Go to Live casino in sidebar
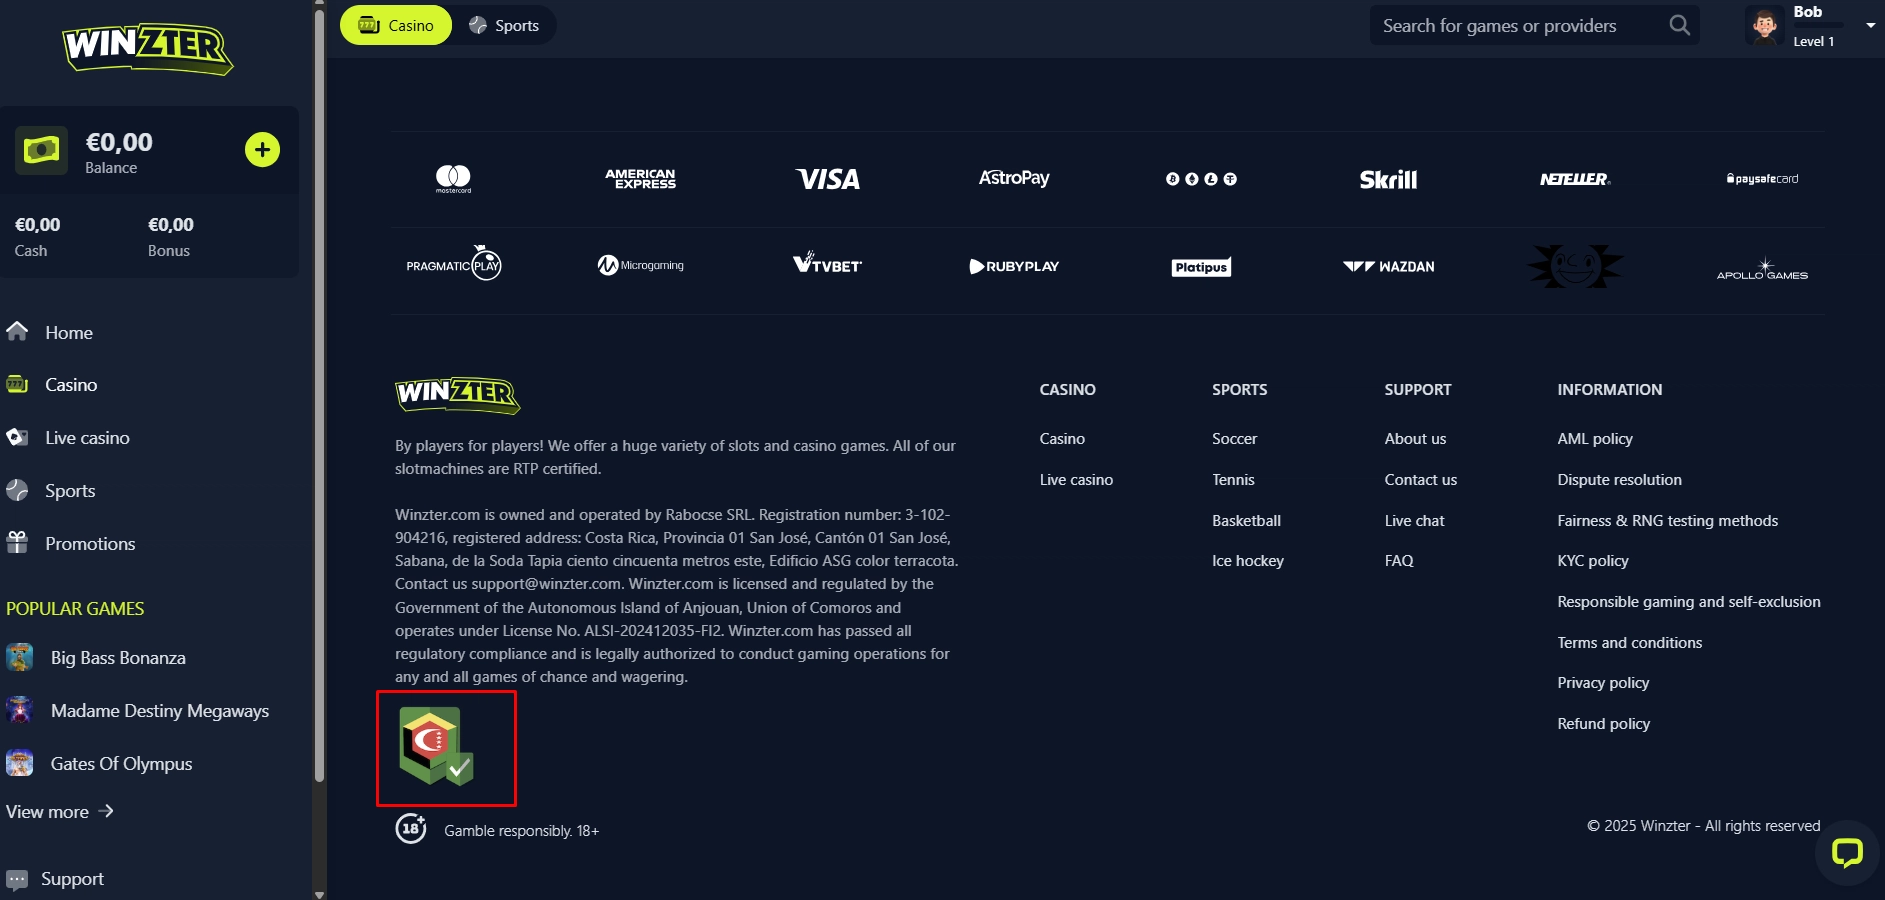The image size is (1885, 900). click(87, 438)
